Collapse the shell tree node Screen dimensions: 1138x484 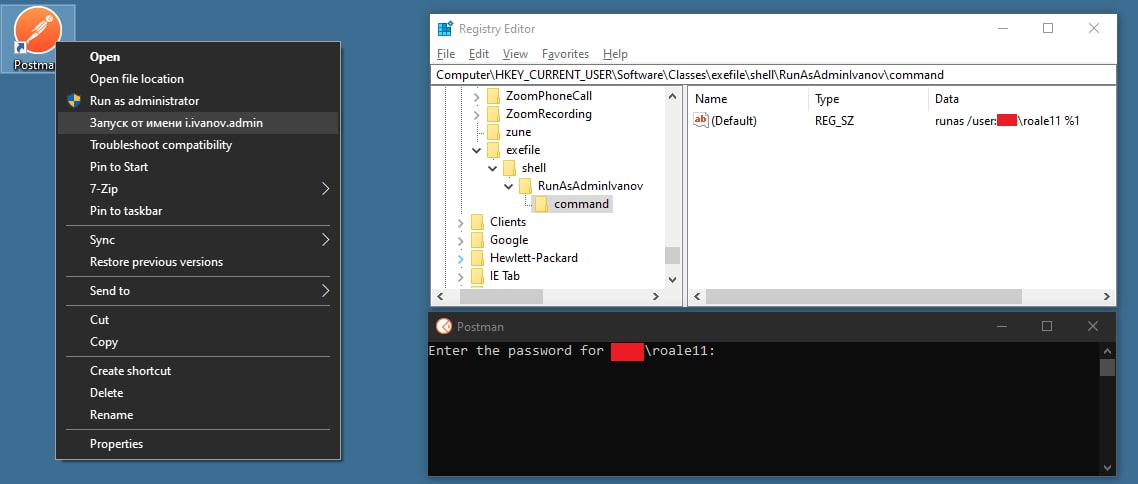tap(493, 168)
